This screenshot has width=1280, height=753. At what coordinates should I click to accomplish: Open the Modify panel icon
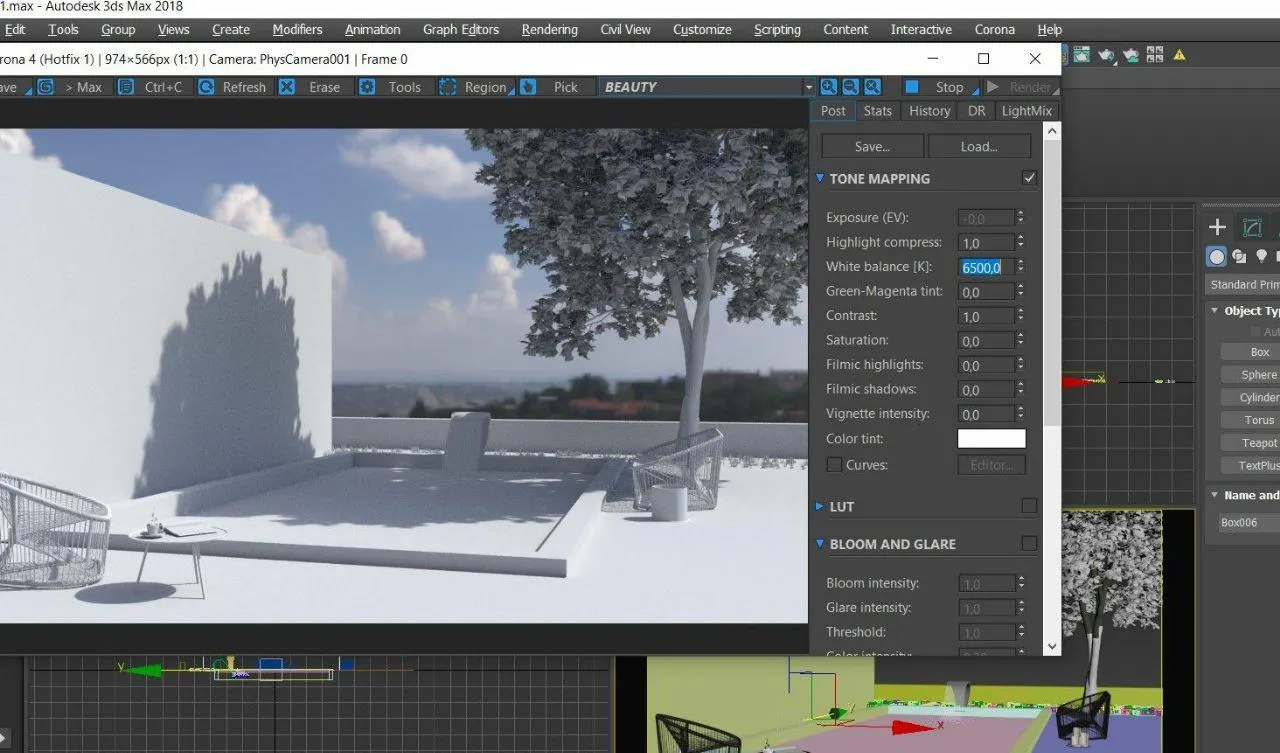1251,227
